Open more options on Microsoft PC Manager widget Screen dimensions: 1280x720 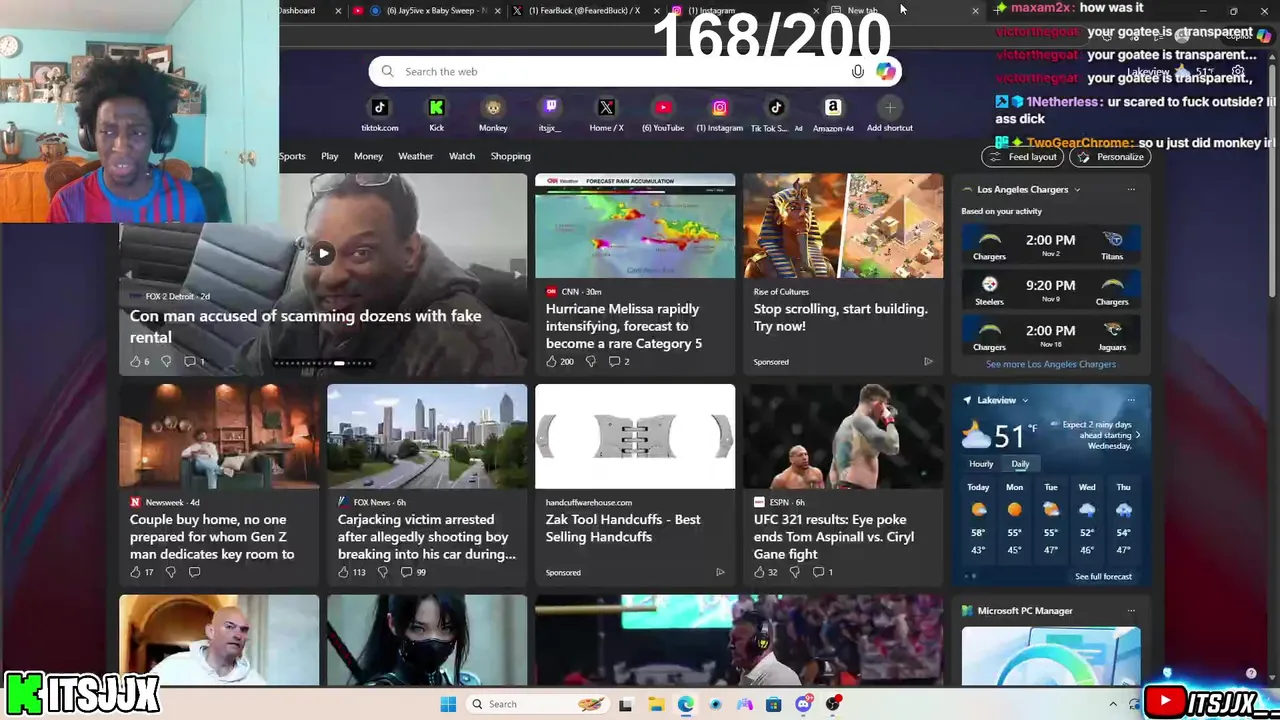coord(1131,610)
